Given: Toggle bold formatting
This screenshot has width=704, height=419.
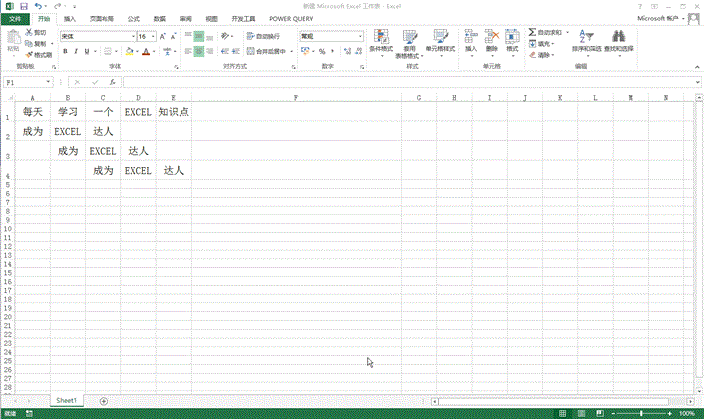Looking at the screenshot, I should pos(64,51).
